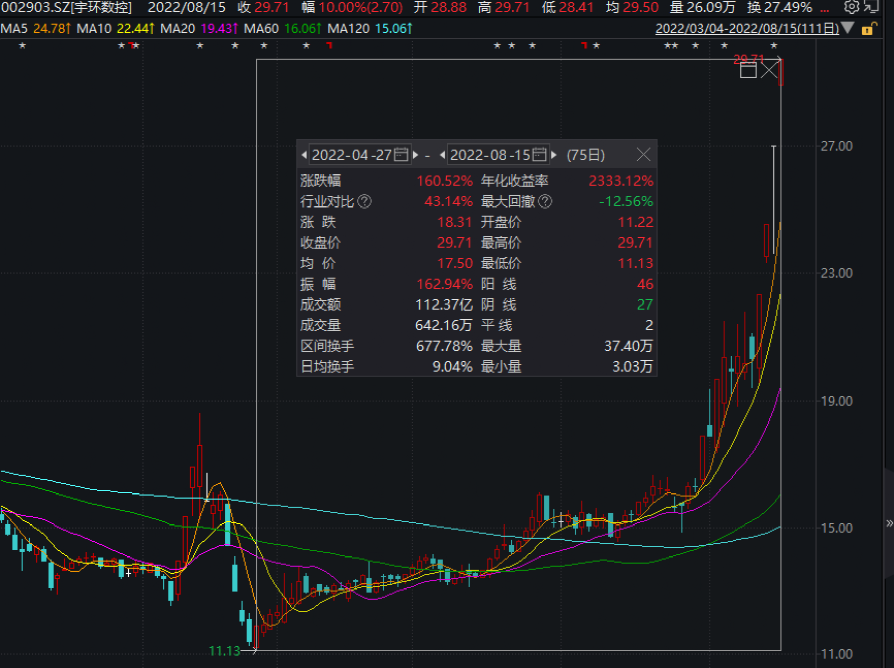Open calendar picker for end date 2022-08-15
The height and width of the screenshot is (668, 894).
[541, 155]
